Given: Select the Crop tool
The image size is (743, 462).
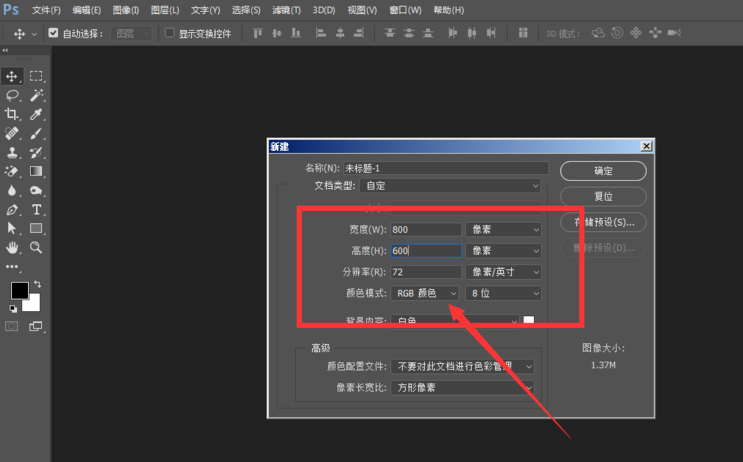Looking at the screenshot, I should click(12, 114).
